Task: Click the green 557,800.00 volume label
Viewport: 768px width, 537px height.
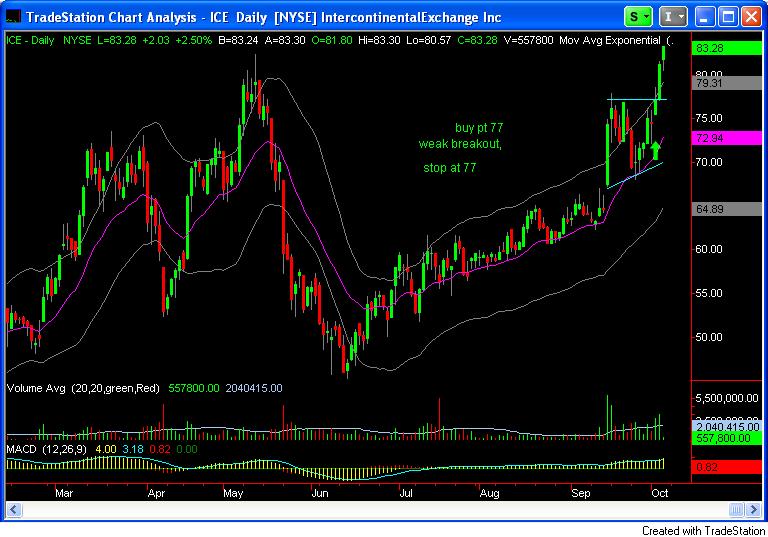Action: (726, 439)
